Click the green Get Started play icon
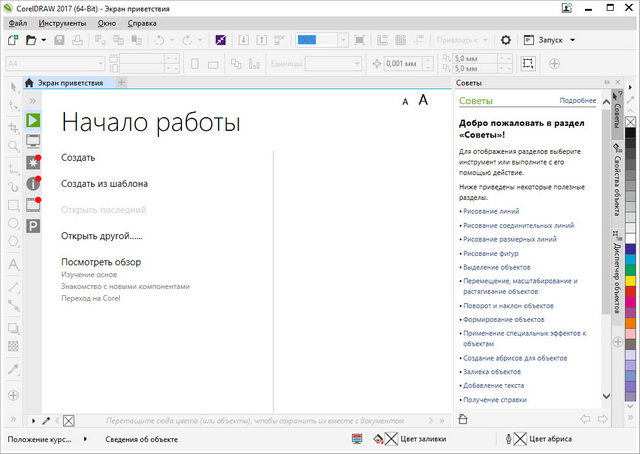 [32, 120]
